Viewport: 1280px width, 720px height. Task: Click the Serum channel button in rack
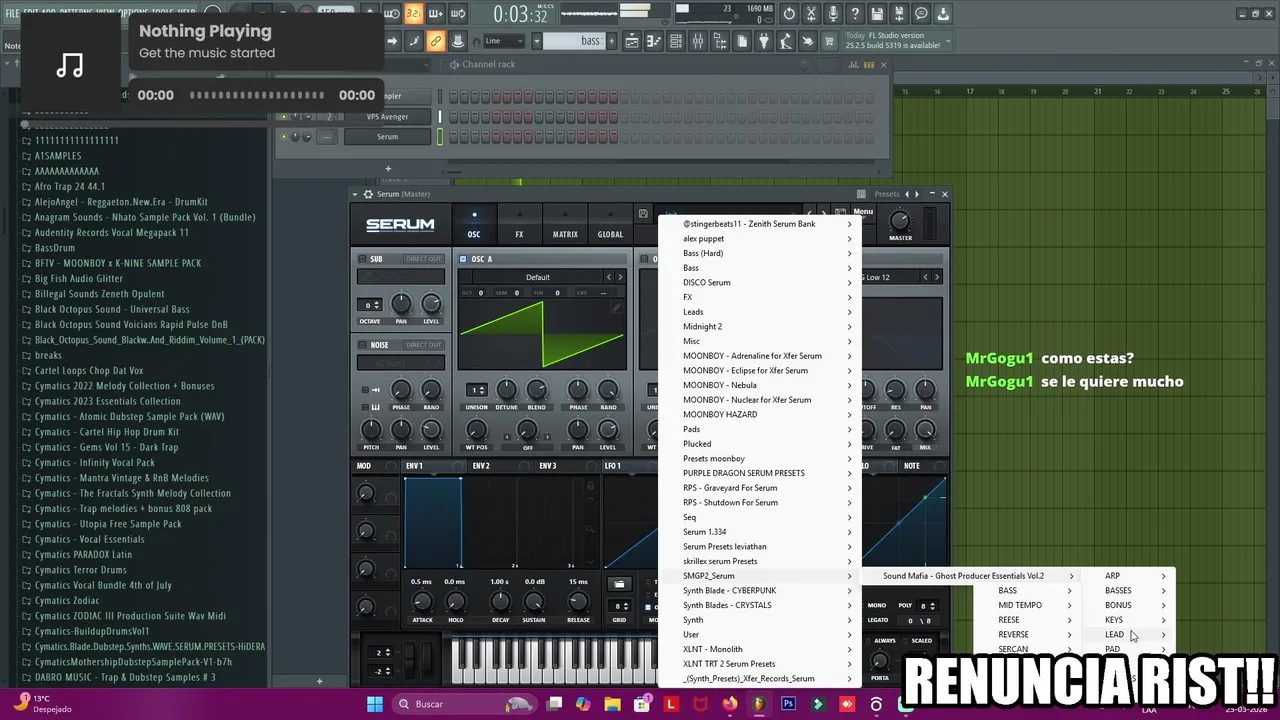[388, 137]
